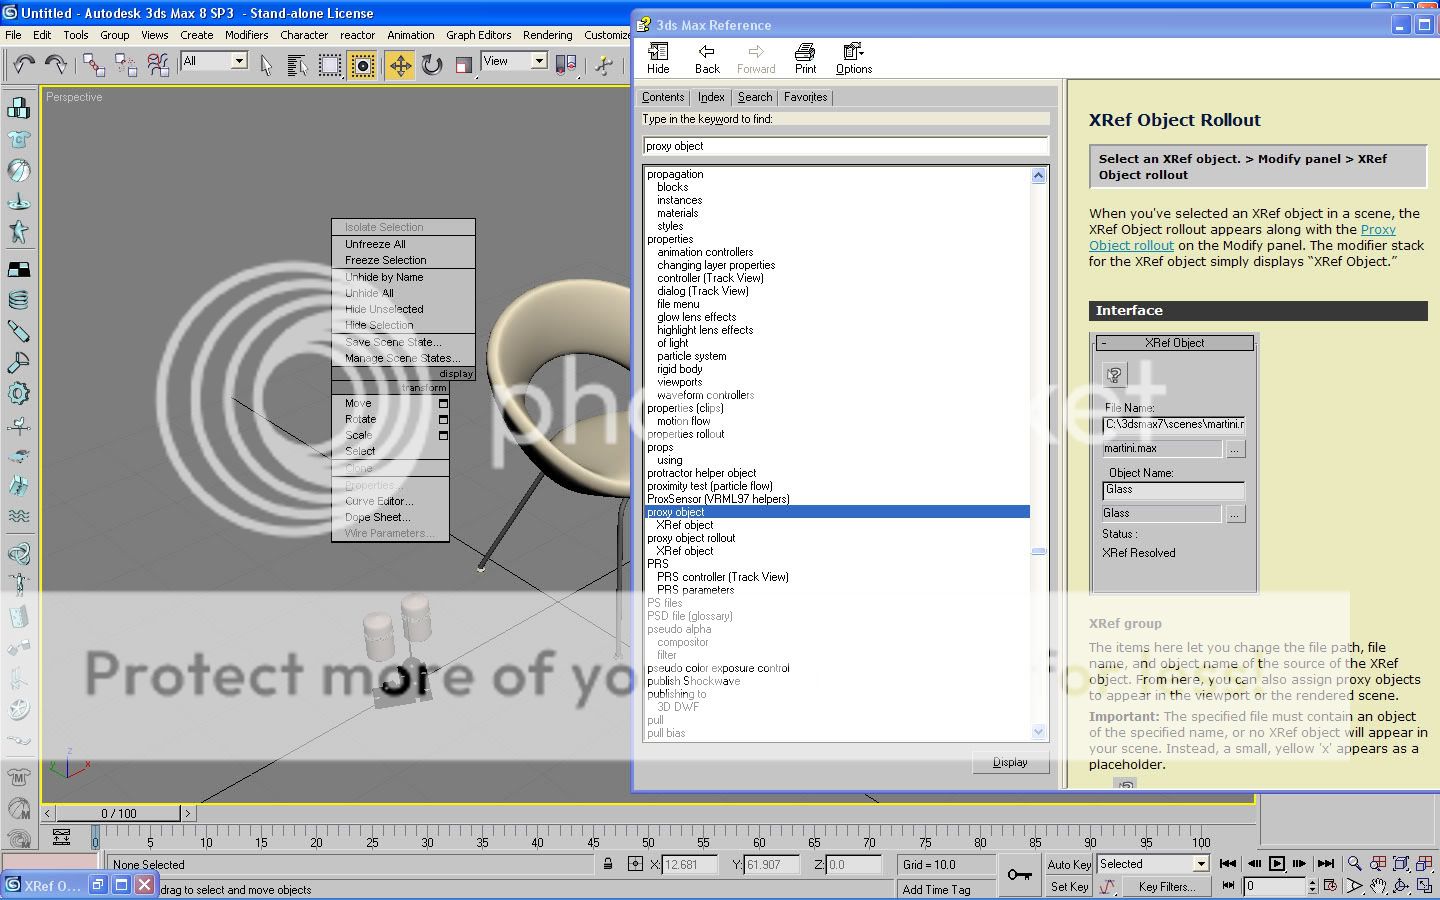Click the Back arrow in help window
Screen dimensions: 1440x900
[x=707, y=58]
